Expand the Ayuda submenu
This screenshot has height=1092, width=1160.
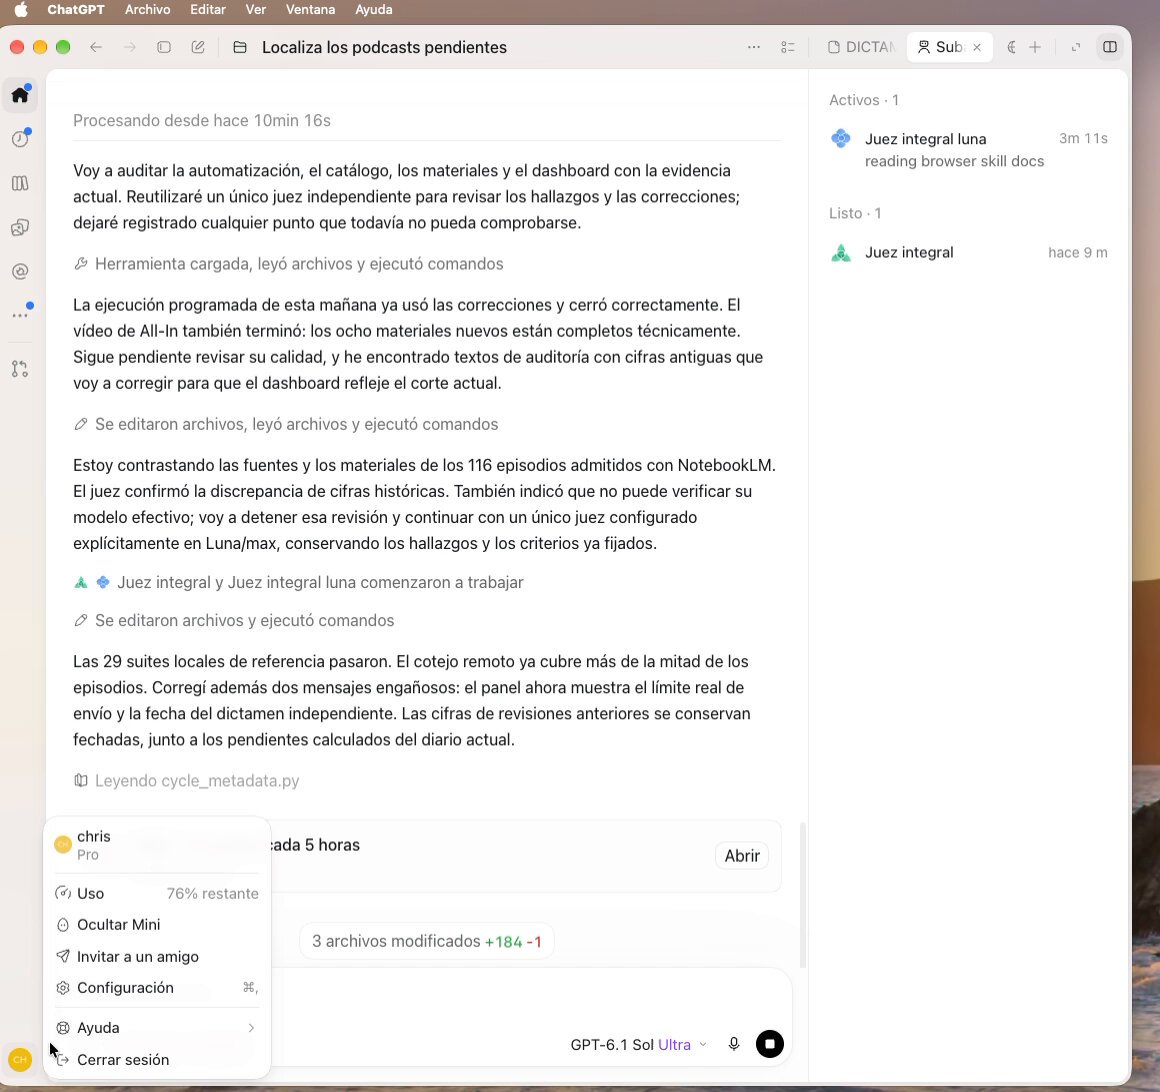pos(157,1028)
